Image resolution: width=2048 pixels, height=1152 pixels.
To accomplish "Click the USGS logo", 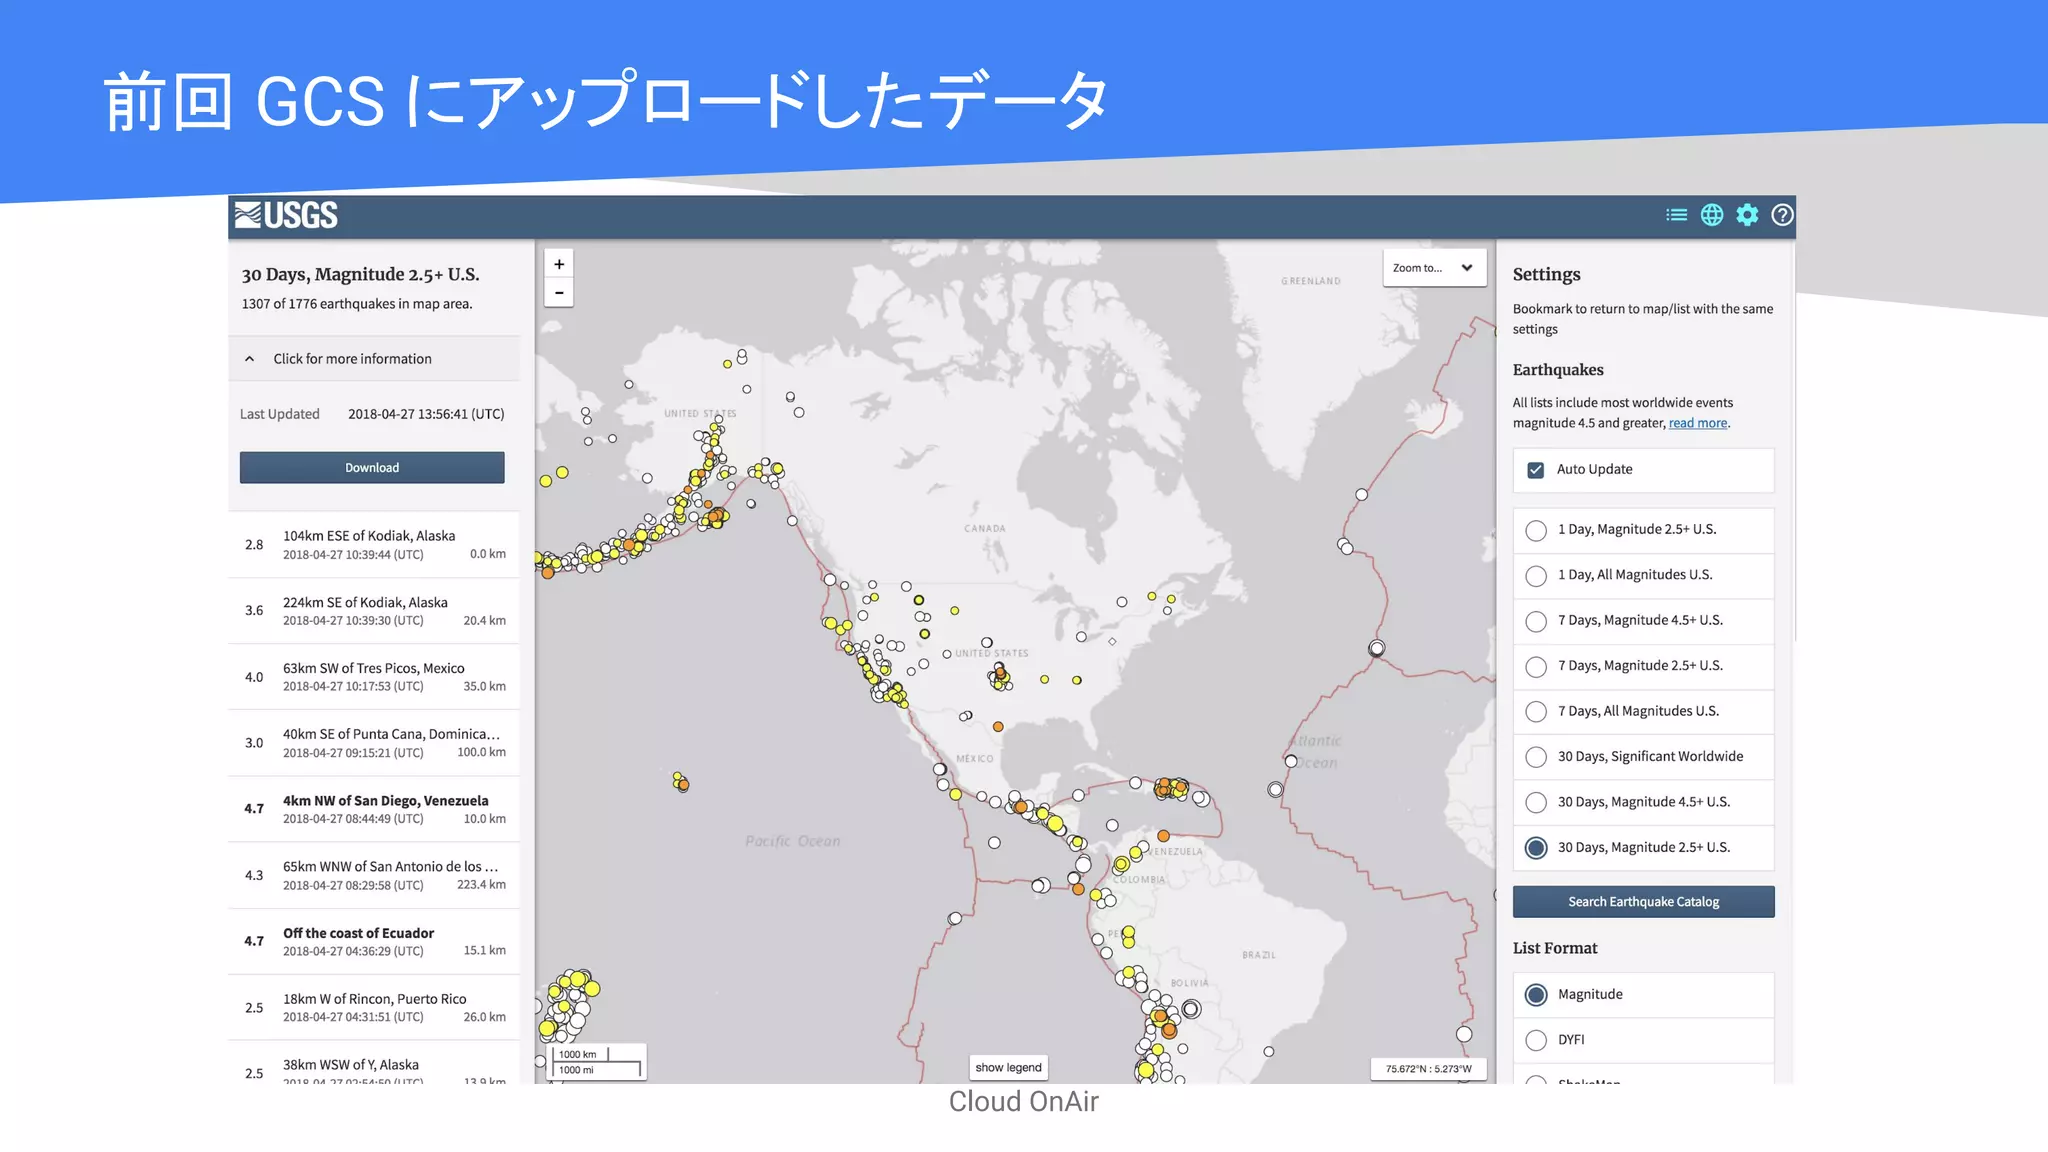I will (286, 215).
